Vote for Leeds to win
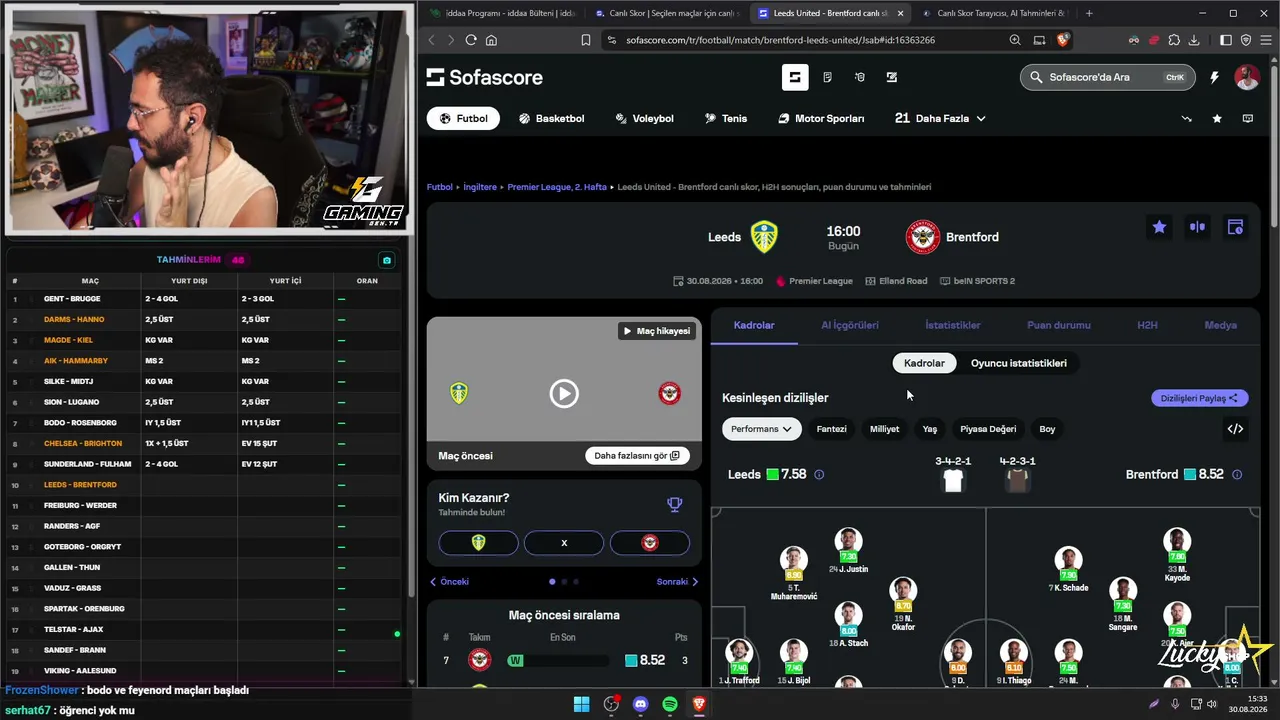The image size is (1280, 720). pos(478,542)
